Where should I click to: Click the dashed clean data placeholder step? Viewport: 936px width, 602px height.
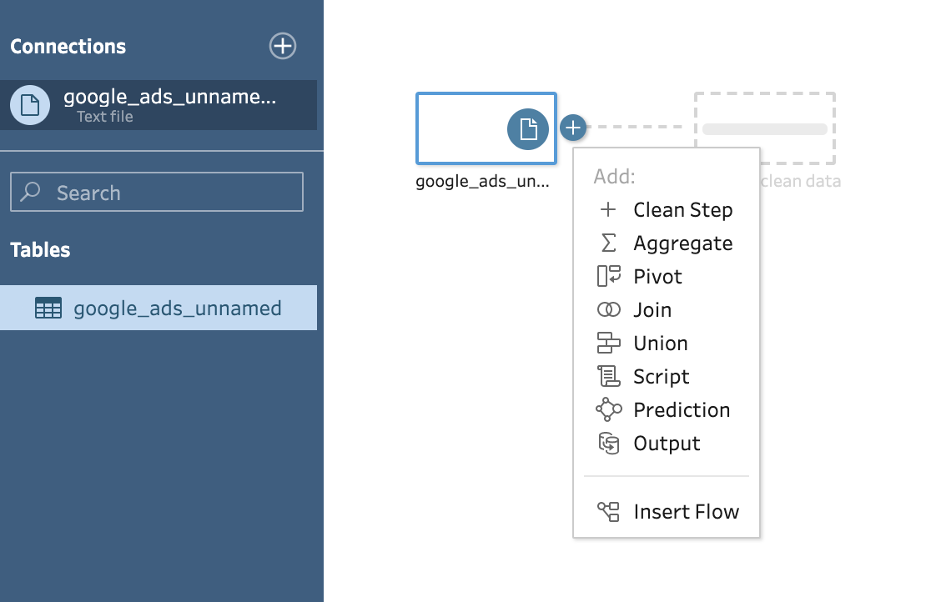[765, 128]
